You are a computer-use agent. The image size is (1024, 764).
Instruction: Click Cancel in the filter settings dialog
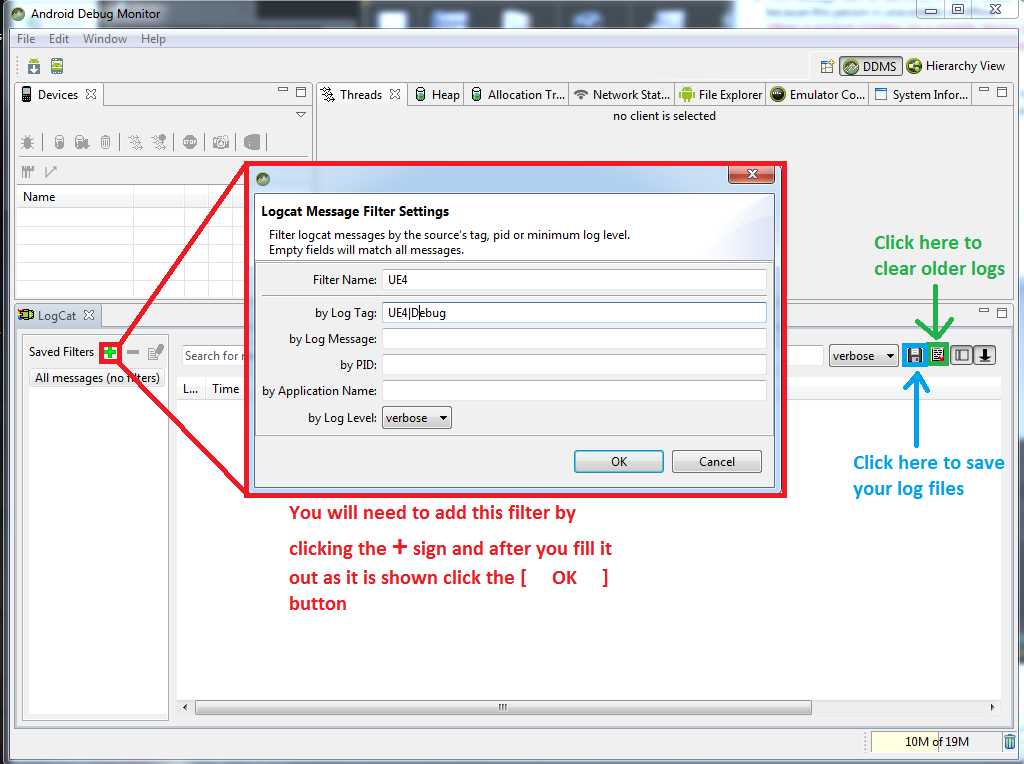tap(716, 462)
